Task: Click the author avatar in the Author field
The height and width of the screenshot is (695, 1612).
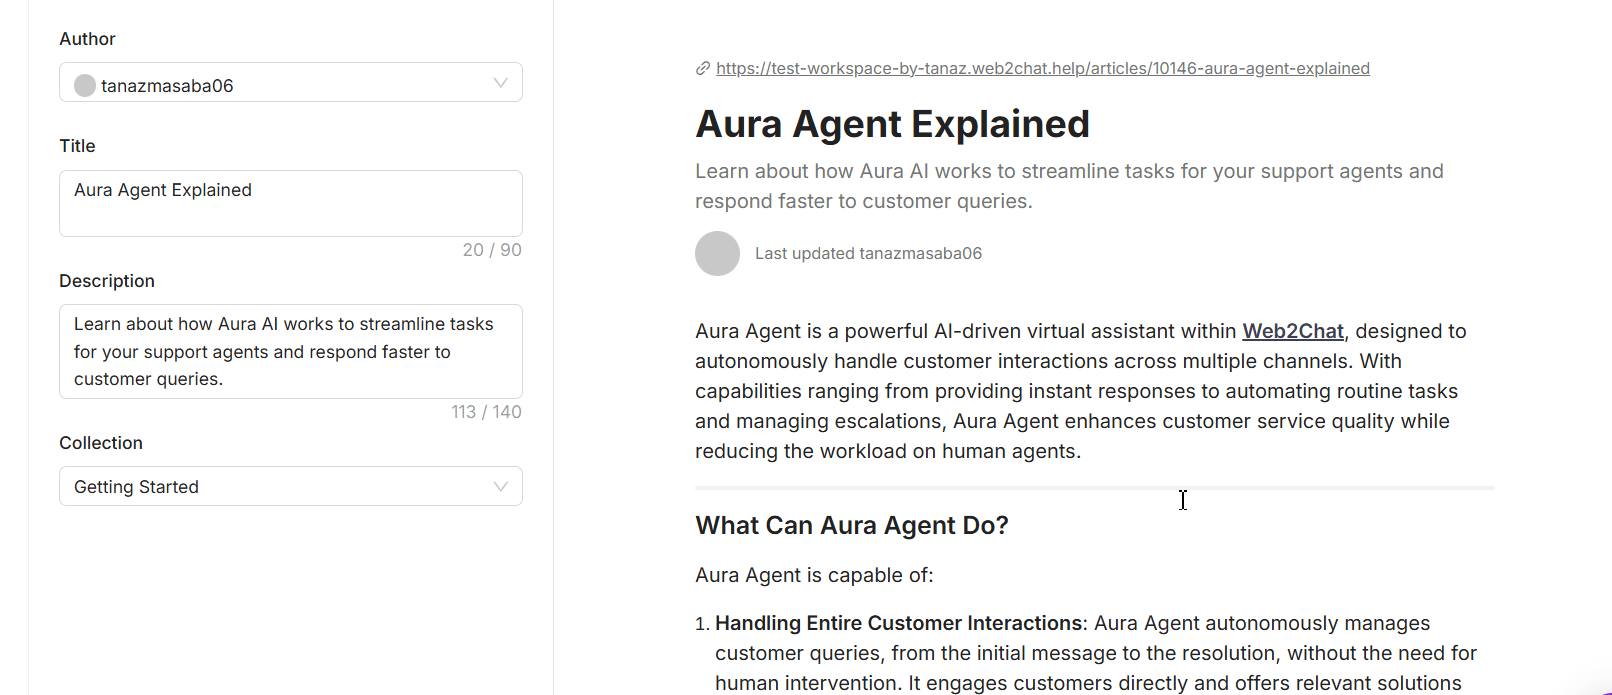Action: point(85,86)
